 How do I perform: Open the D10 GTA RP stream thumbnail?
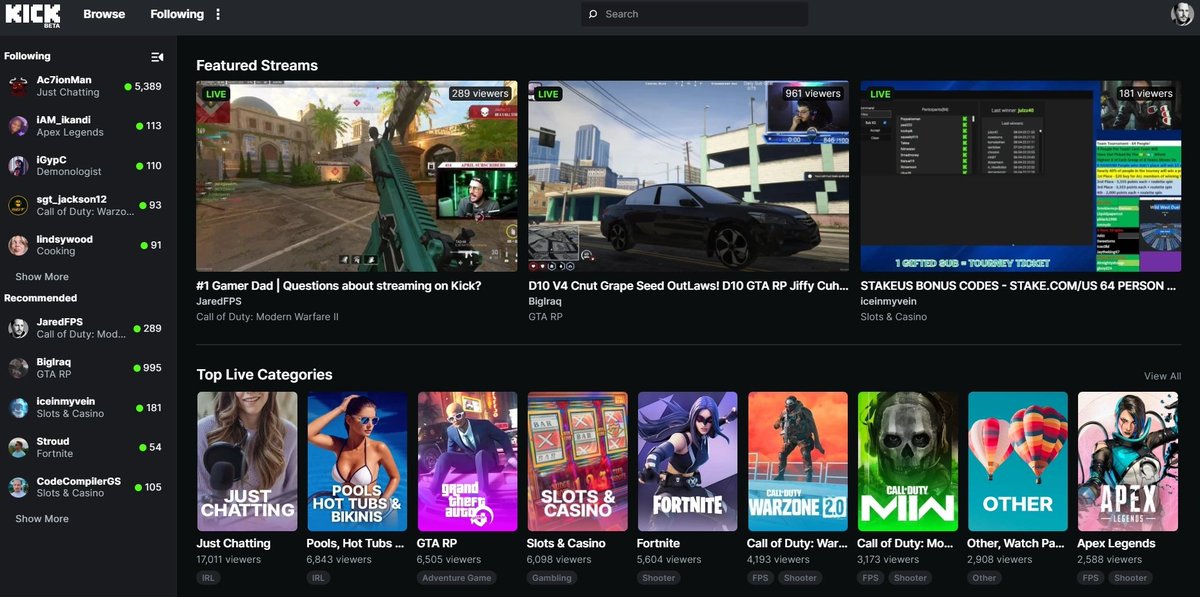click(688, 176)
